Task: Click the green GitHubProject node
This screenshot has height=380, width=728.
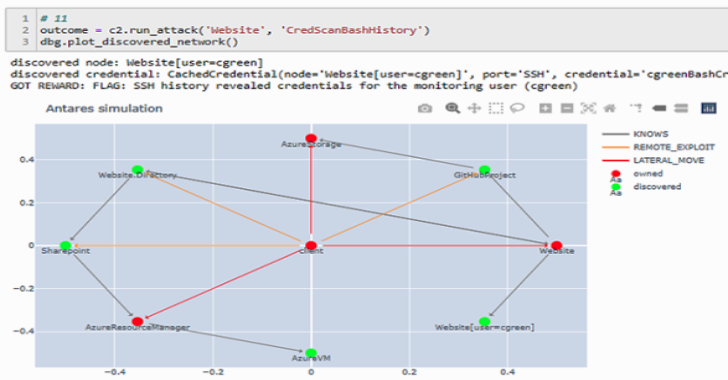Action: pos(484,170)
